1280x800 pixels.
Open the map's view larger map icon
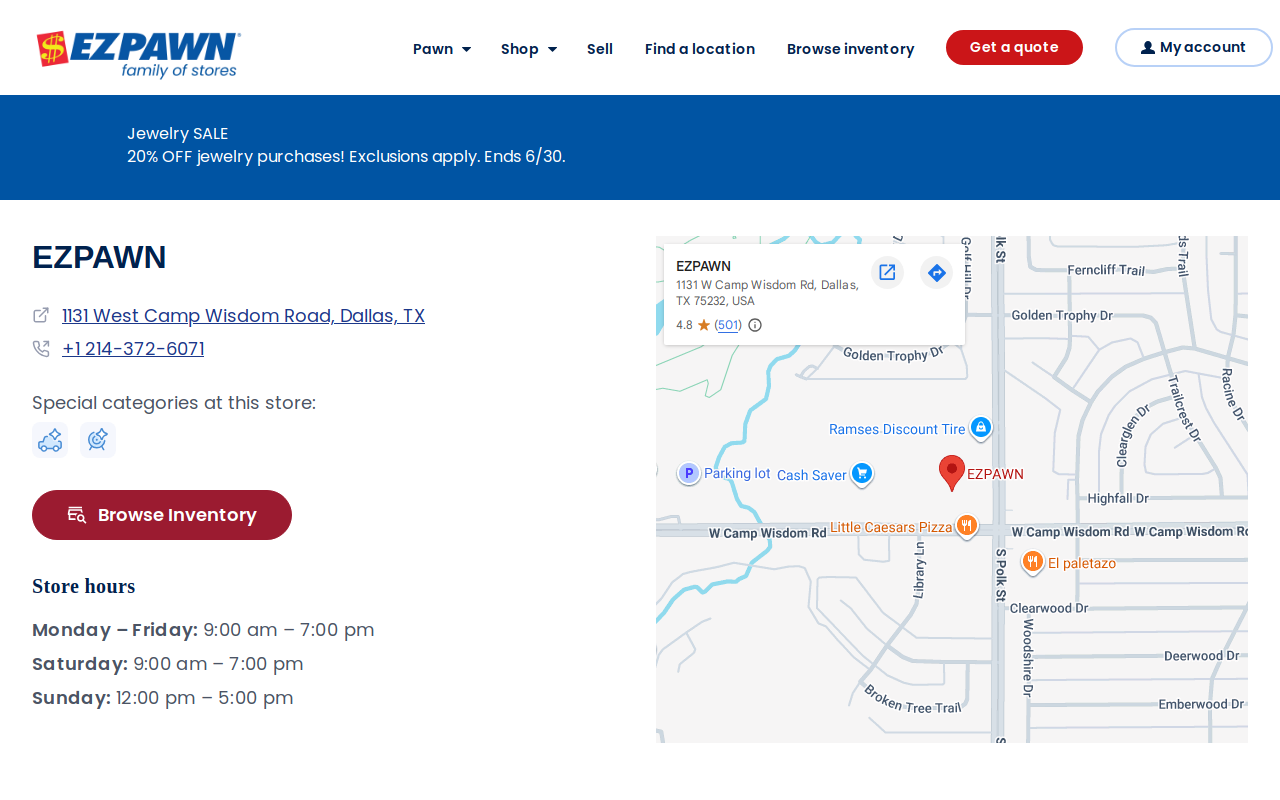(x=887, y=272)
